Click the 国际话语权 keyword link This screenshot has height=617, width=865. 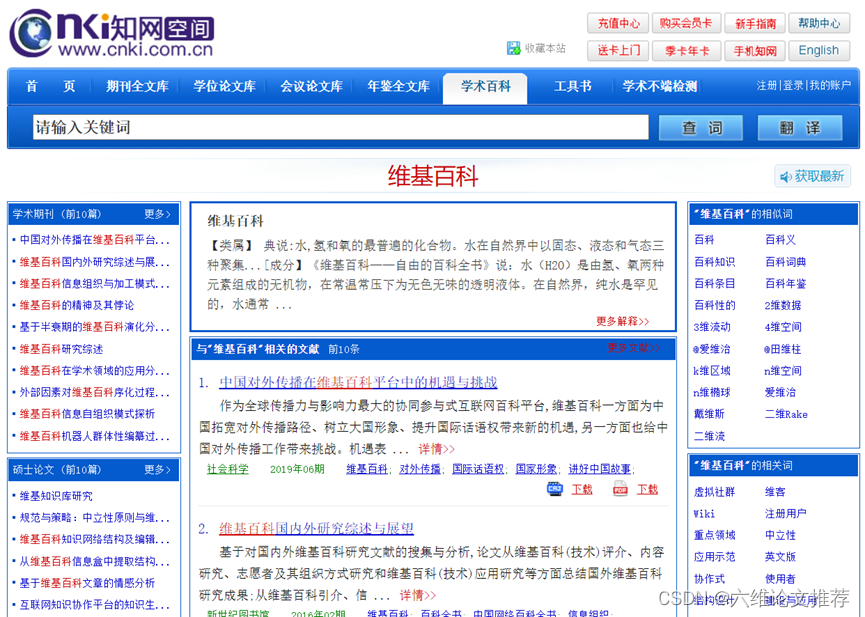[x=478, y=469]
